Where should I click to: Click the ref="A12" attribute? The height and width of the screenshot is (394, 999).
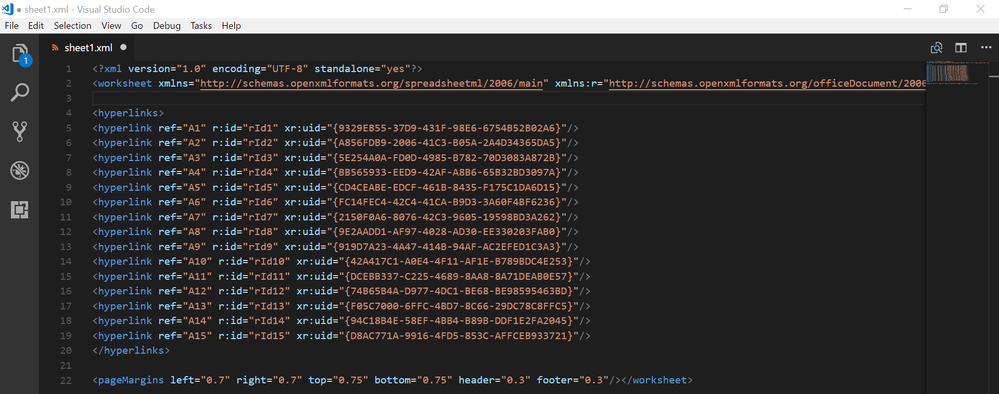coord(185,291)
